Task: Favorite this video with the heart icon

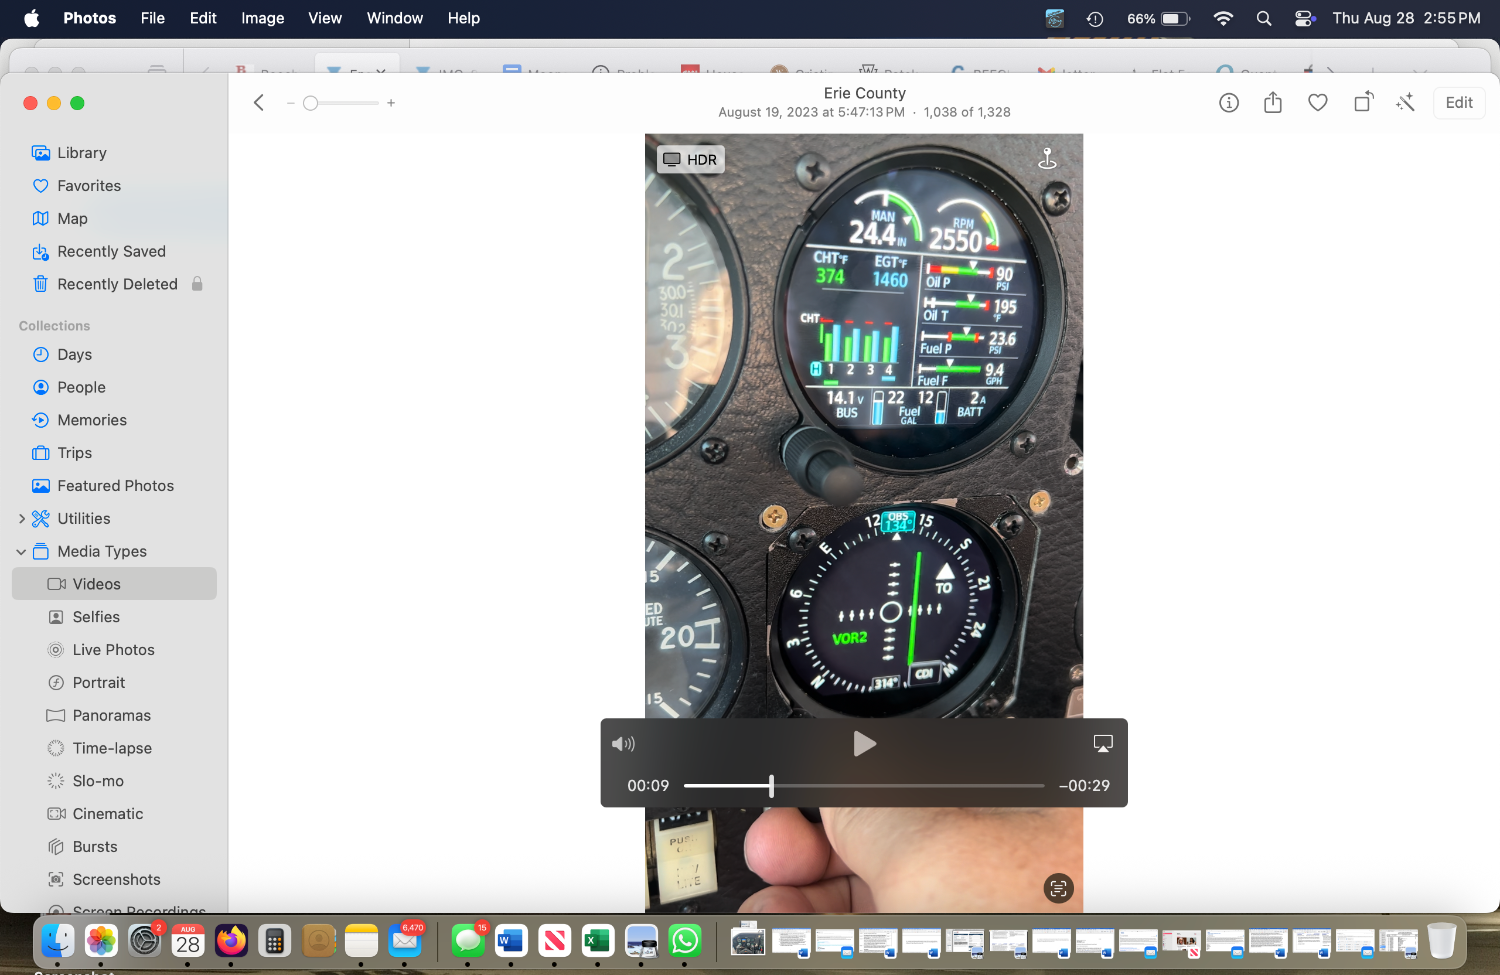Action: pyautogui.click(x=1318, y=103)
